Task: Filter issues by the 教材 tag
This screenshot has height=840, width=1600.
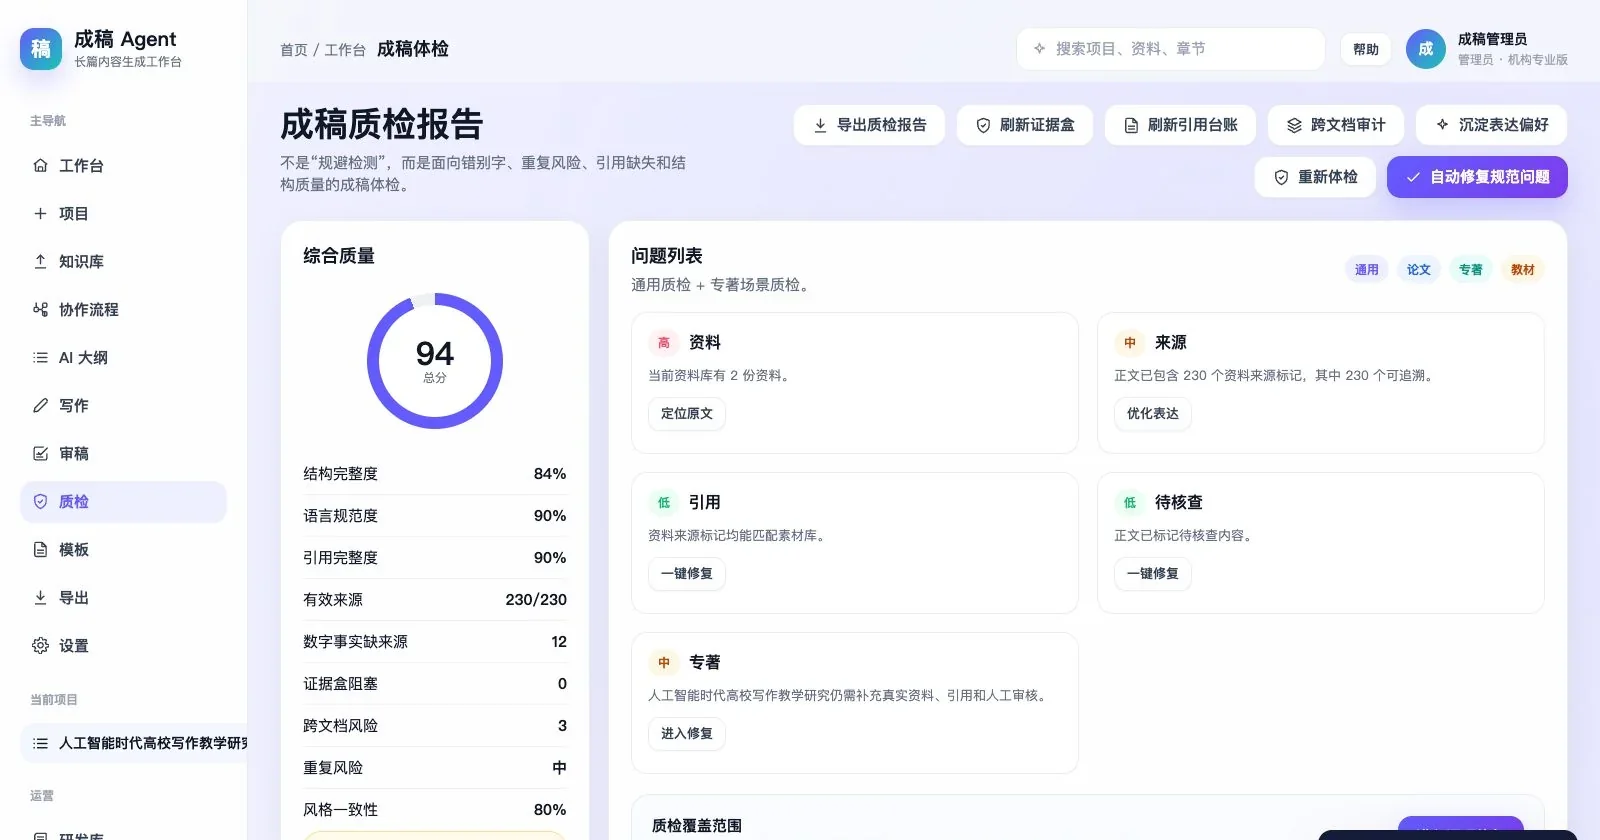Action: [x=1522, y=269]
